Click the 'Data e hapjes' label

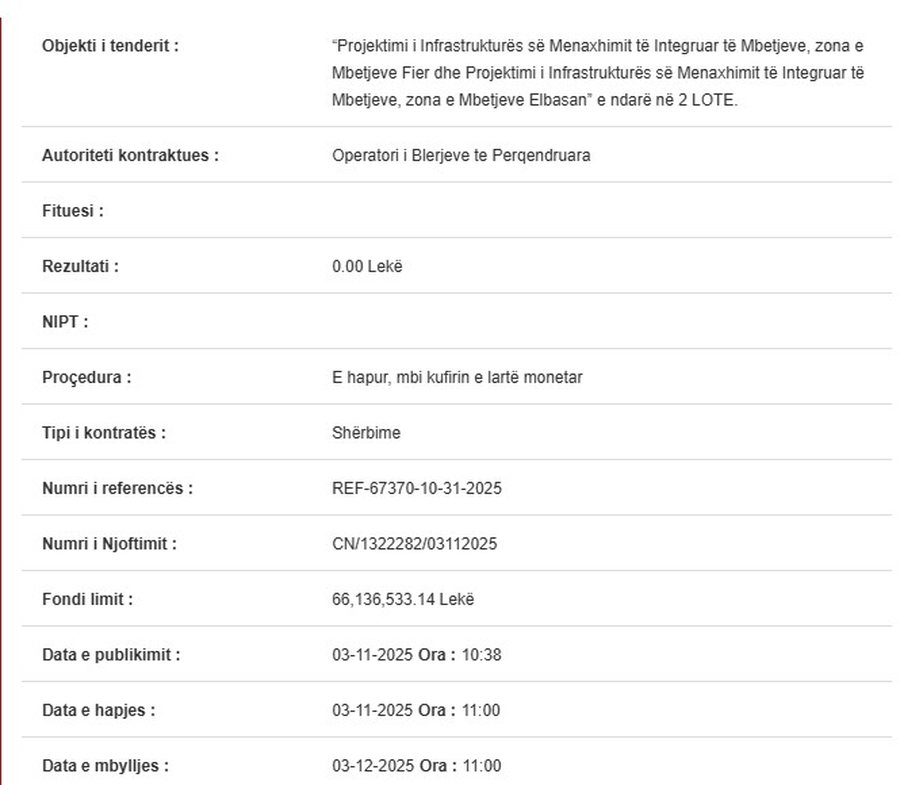[x=98, y=711]
